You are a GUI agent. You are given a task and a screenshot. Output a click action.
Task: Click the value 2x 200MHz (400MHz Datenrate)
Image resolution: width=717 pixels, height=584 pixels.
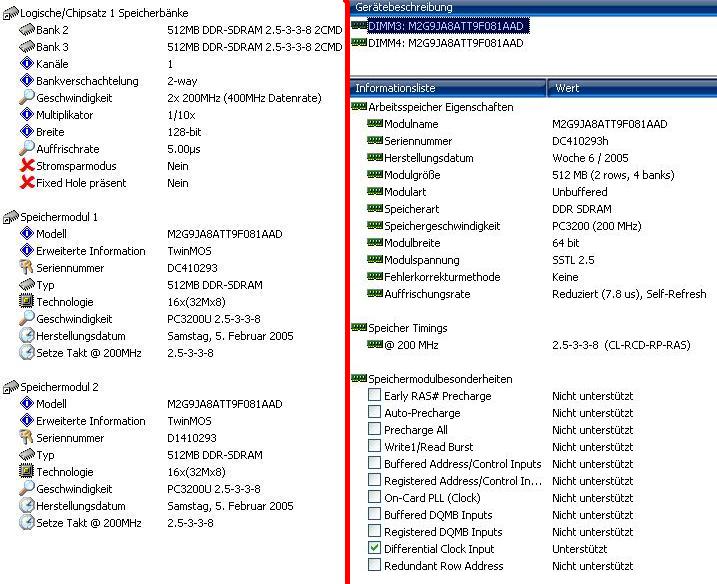[245, 98]
